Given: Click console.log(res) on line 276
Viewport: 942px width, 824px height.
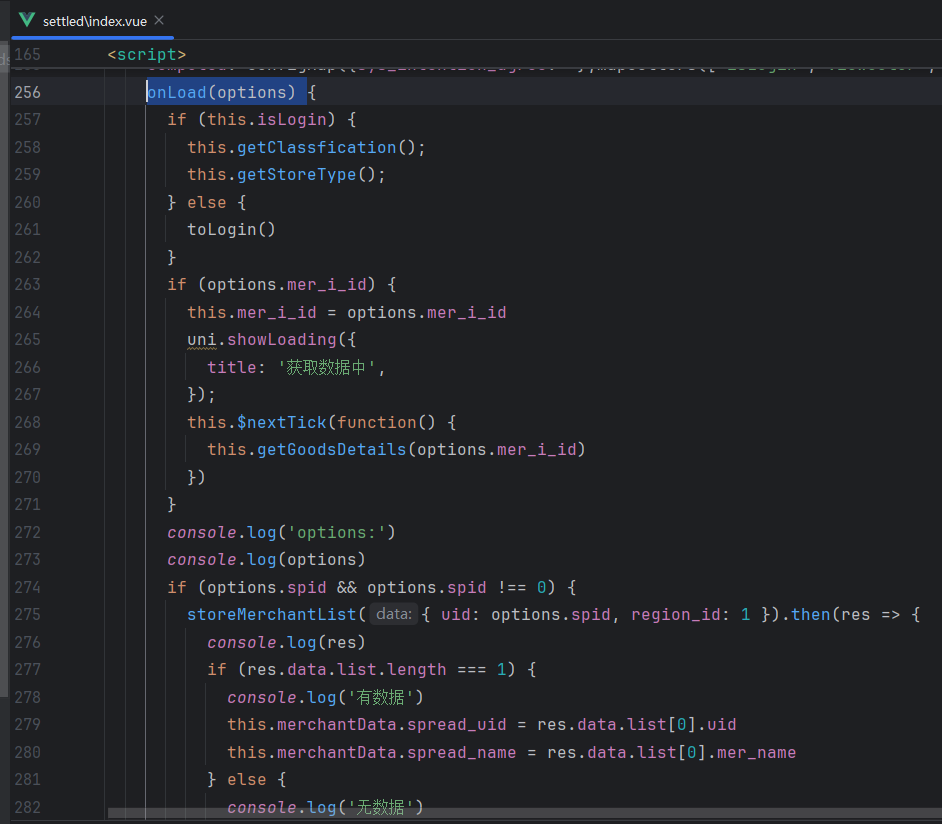Looking at the screenshot, I should point(286,643).
